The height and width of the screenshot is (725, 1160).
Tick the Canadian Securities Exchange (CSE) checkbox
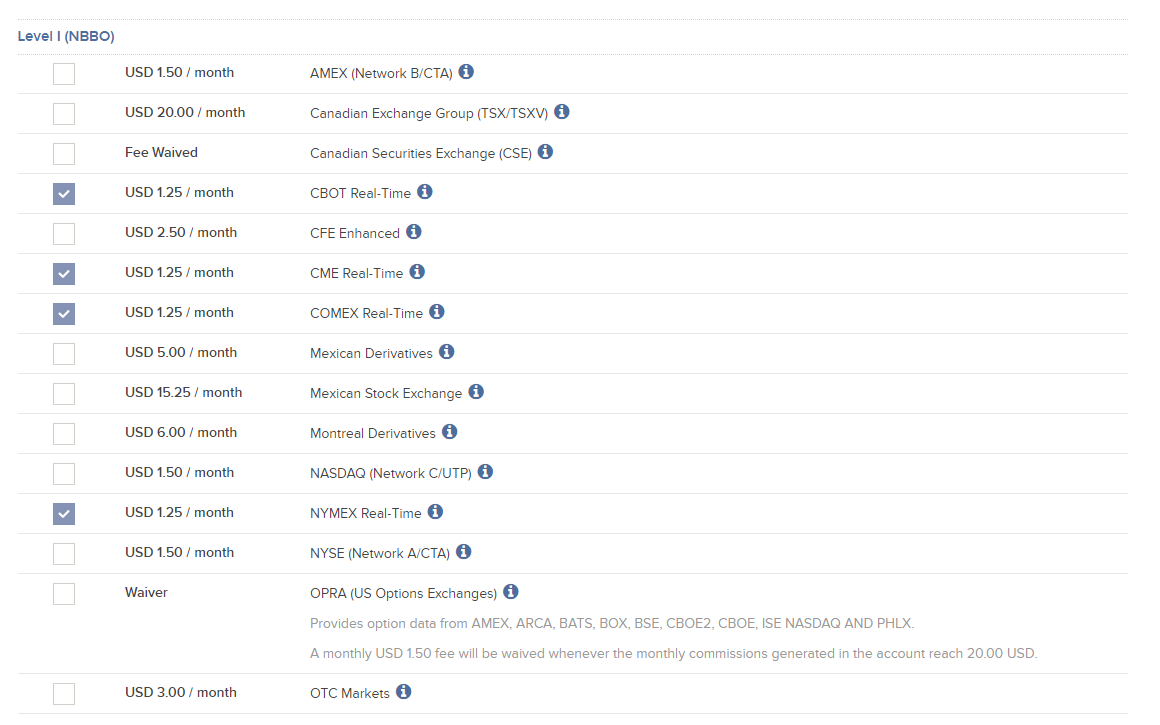coord(64,154)
